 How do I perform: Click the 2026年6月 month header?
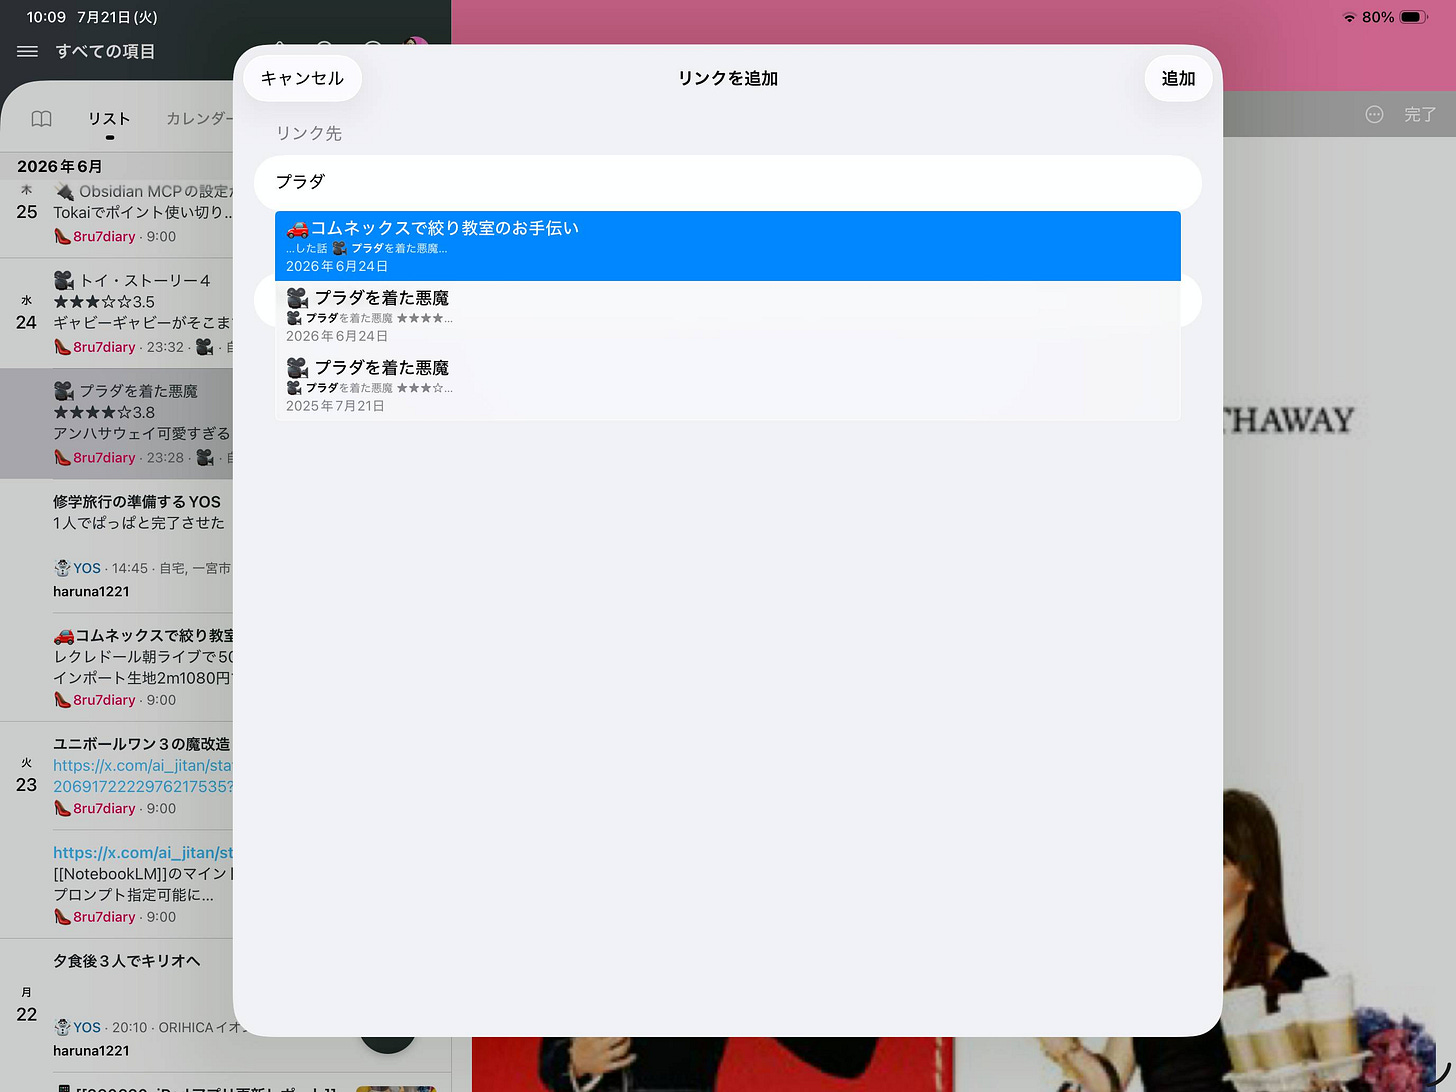pos(59,166)
